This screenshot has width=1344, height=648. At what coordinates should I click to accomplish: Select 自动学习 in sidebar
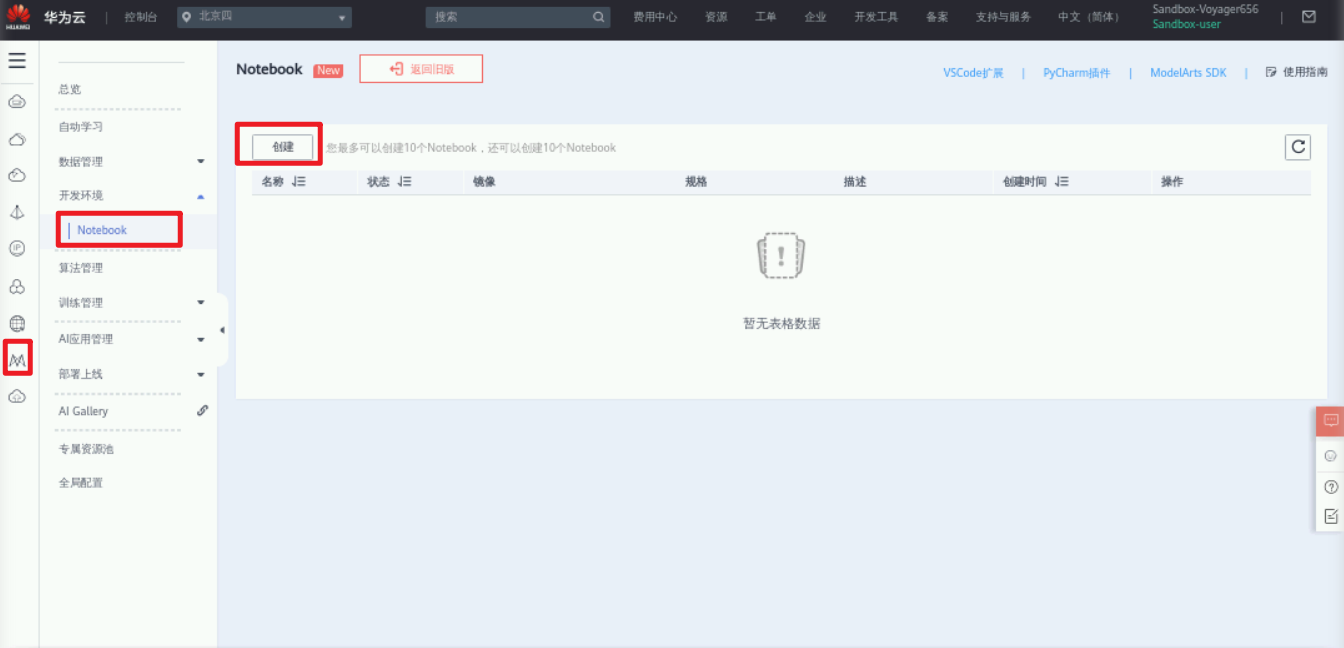point(81,127)
